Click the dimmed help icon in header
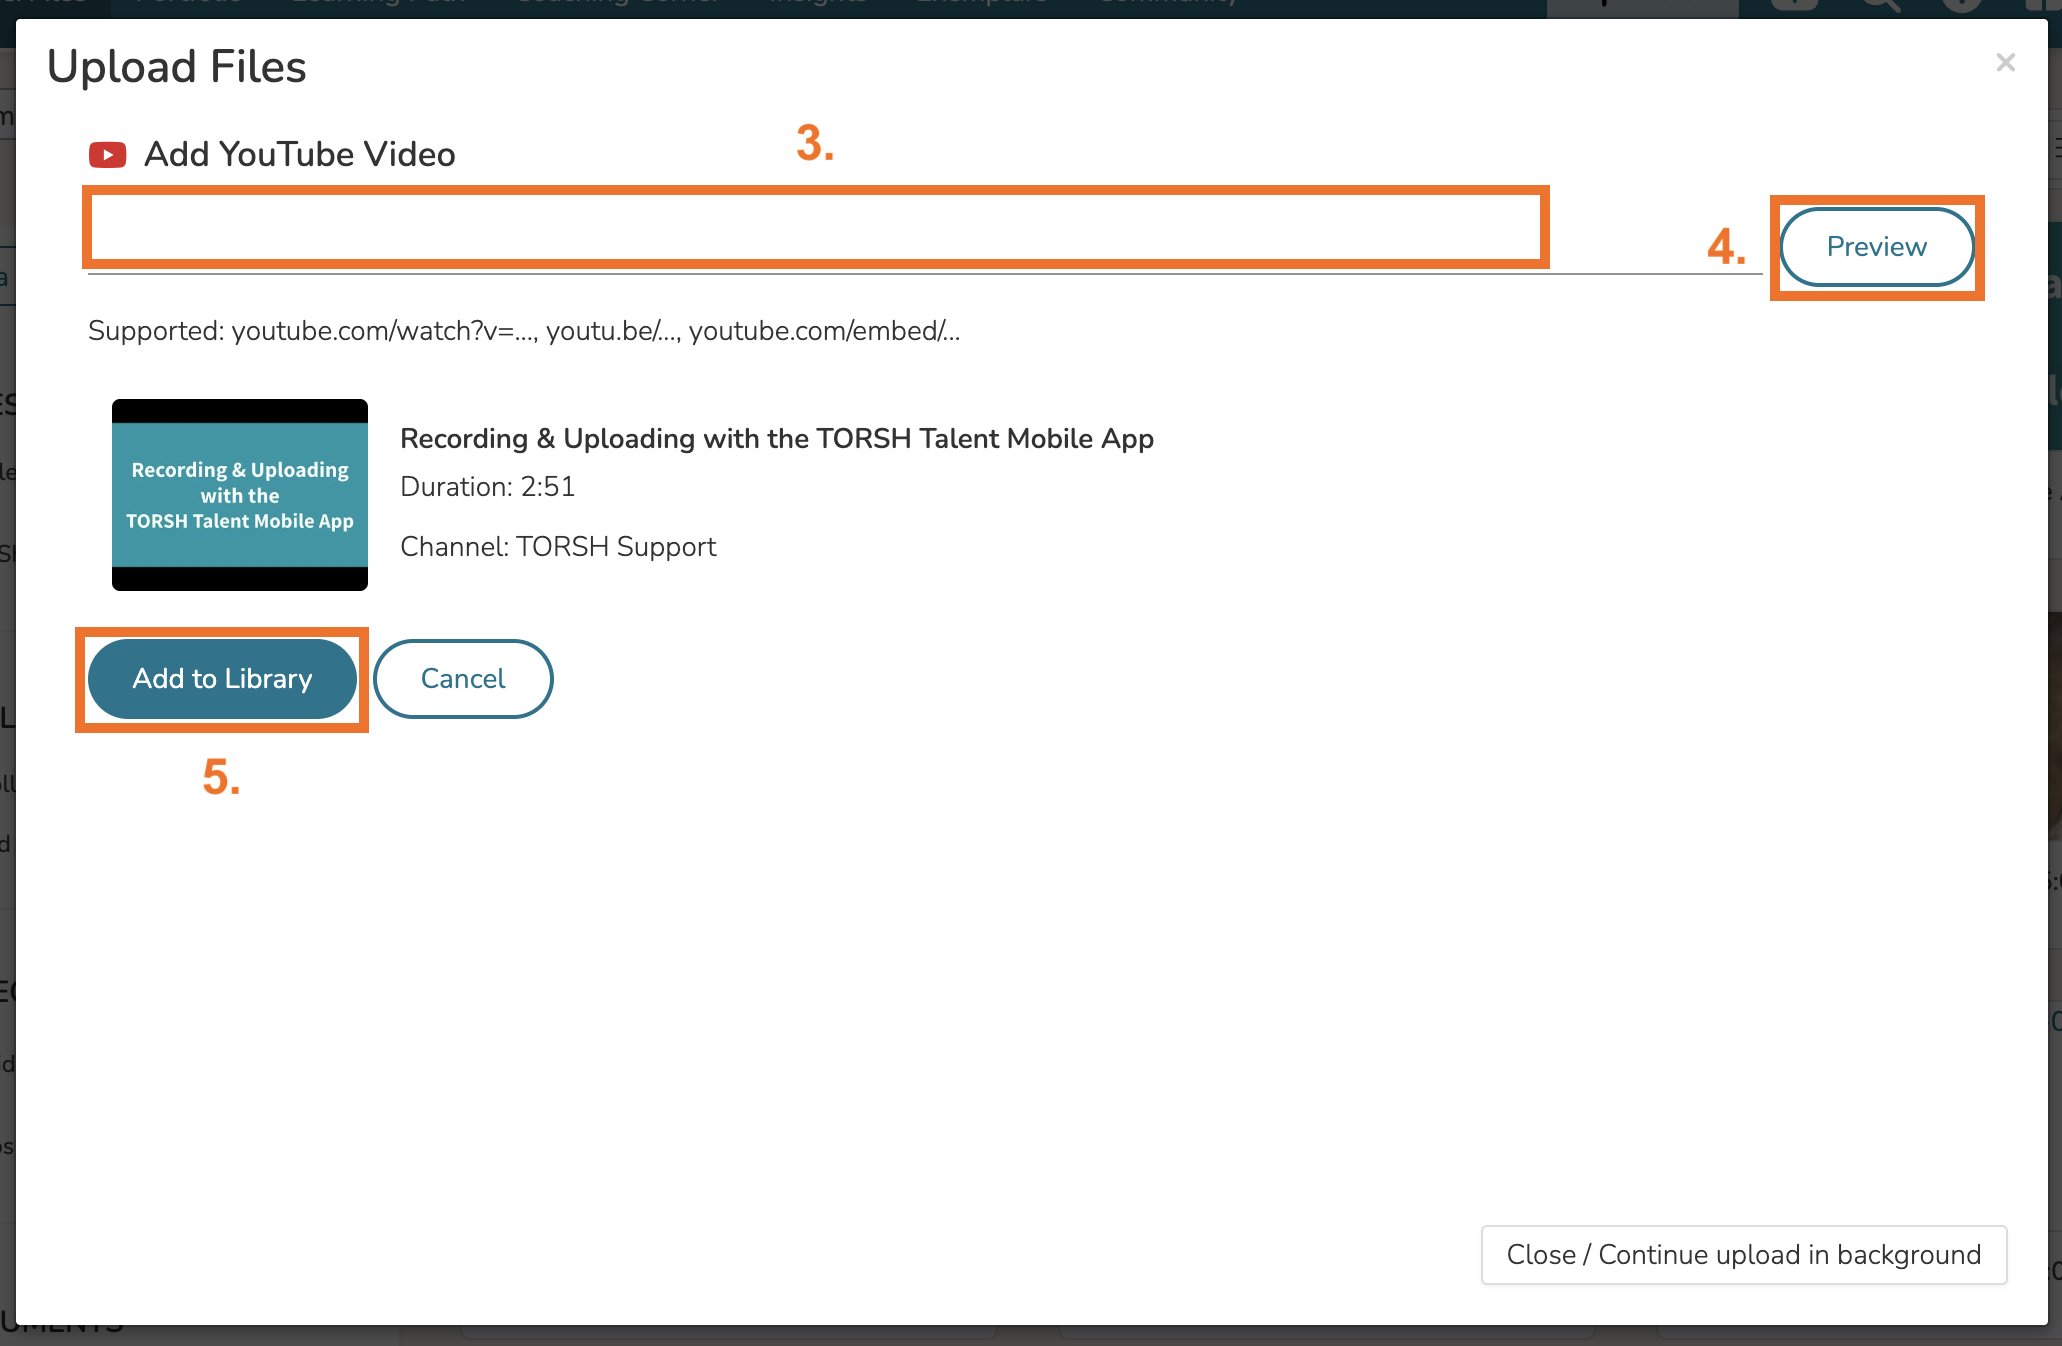Image resolution: width=2062 pixels, height=1346 pixels. pos(1962,6)
